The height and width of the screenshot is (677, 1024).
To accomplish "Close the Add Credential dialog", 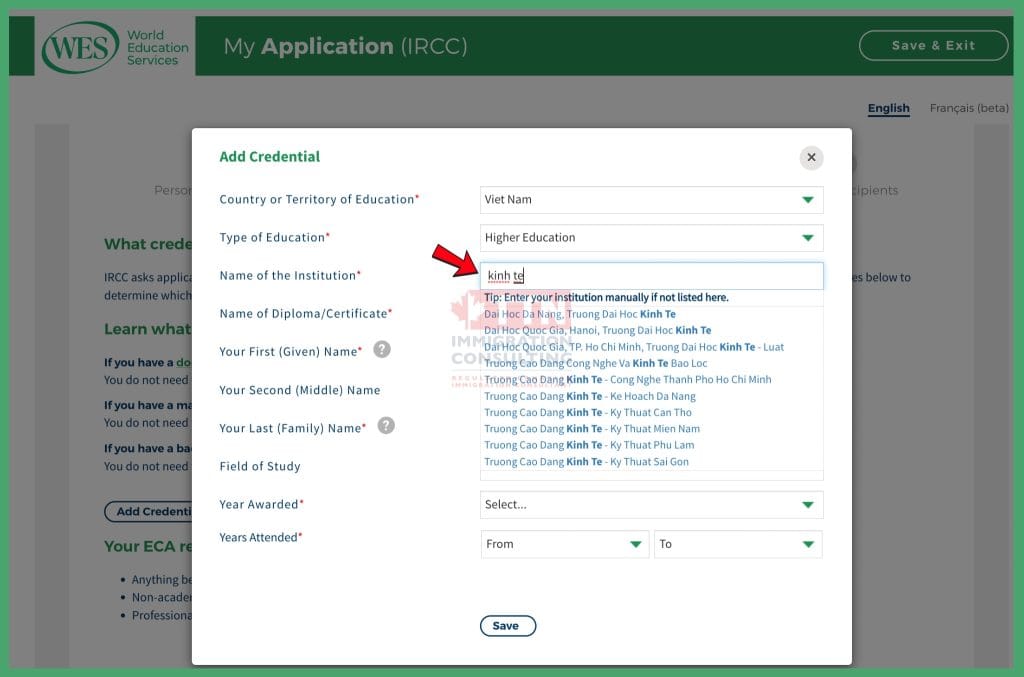I will (811, 157).
